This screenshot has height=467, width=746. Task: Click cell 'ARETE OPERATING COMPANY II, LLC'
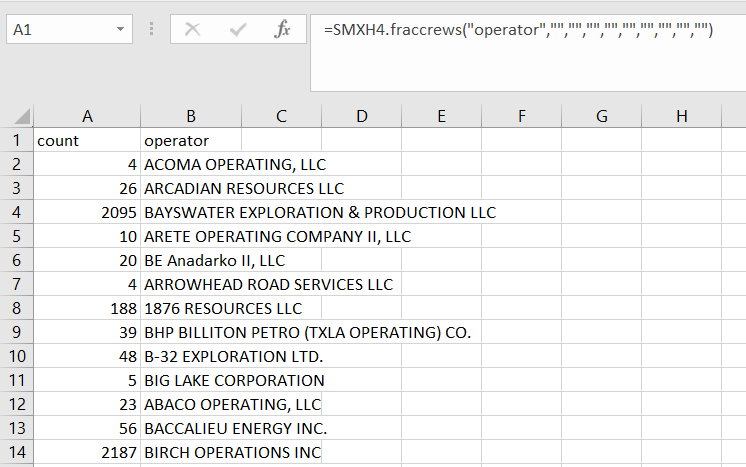(x=277, y=236)
